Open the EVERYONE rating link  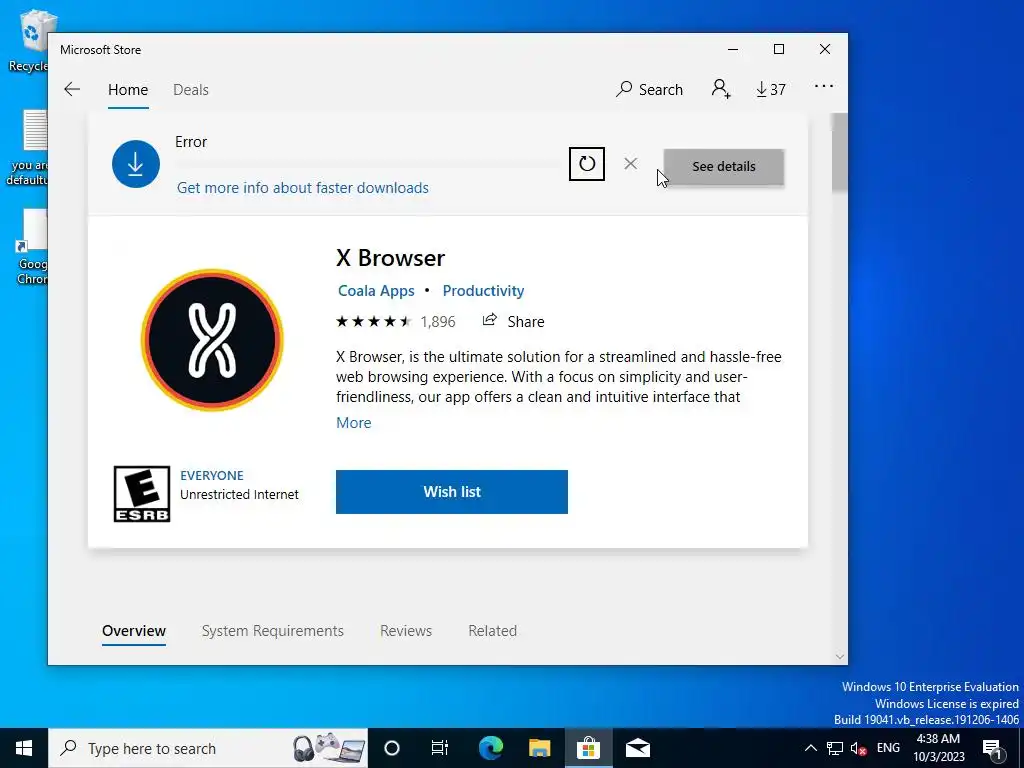(212, 475)
